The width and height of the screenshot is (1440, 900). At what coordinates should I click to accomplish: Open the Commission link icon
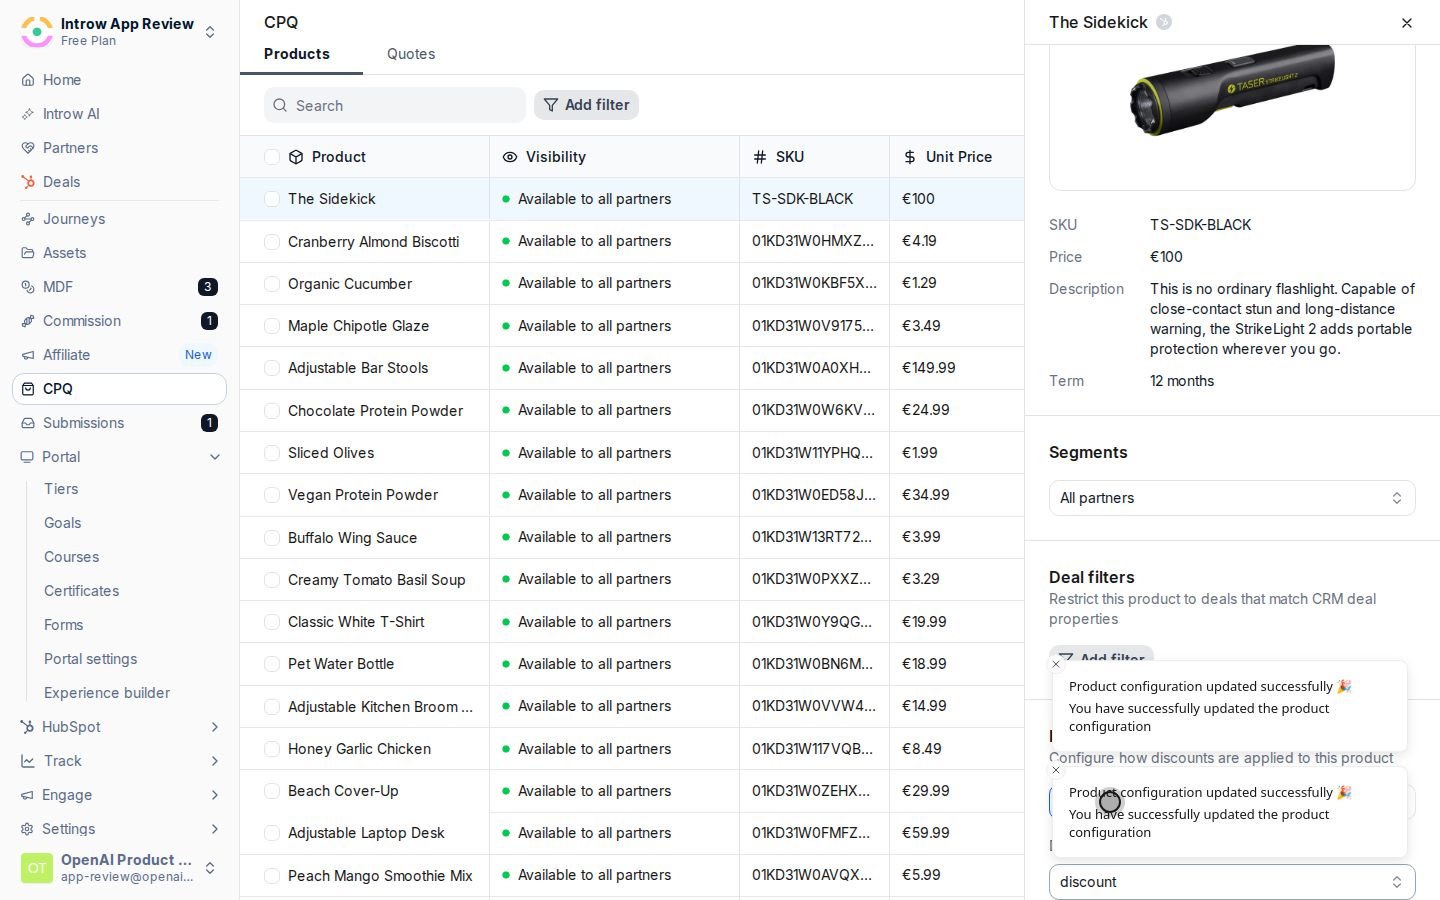[x=28, y=321]
